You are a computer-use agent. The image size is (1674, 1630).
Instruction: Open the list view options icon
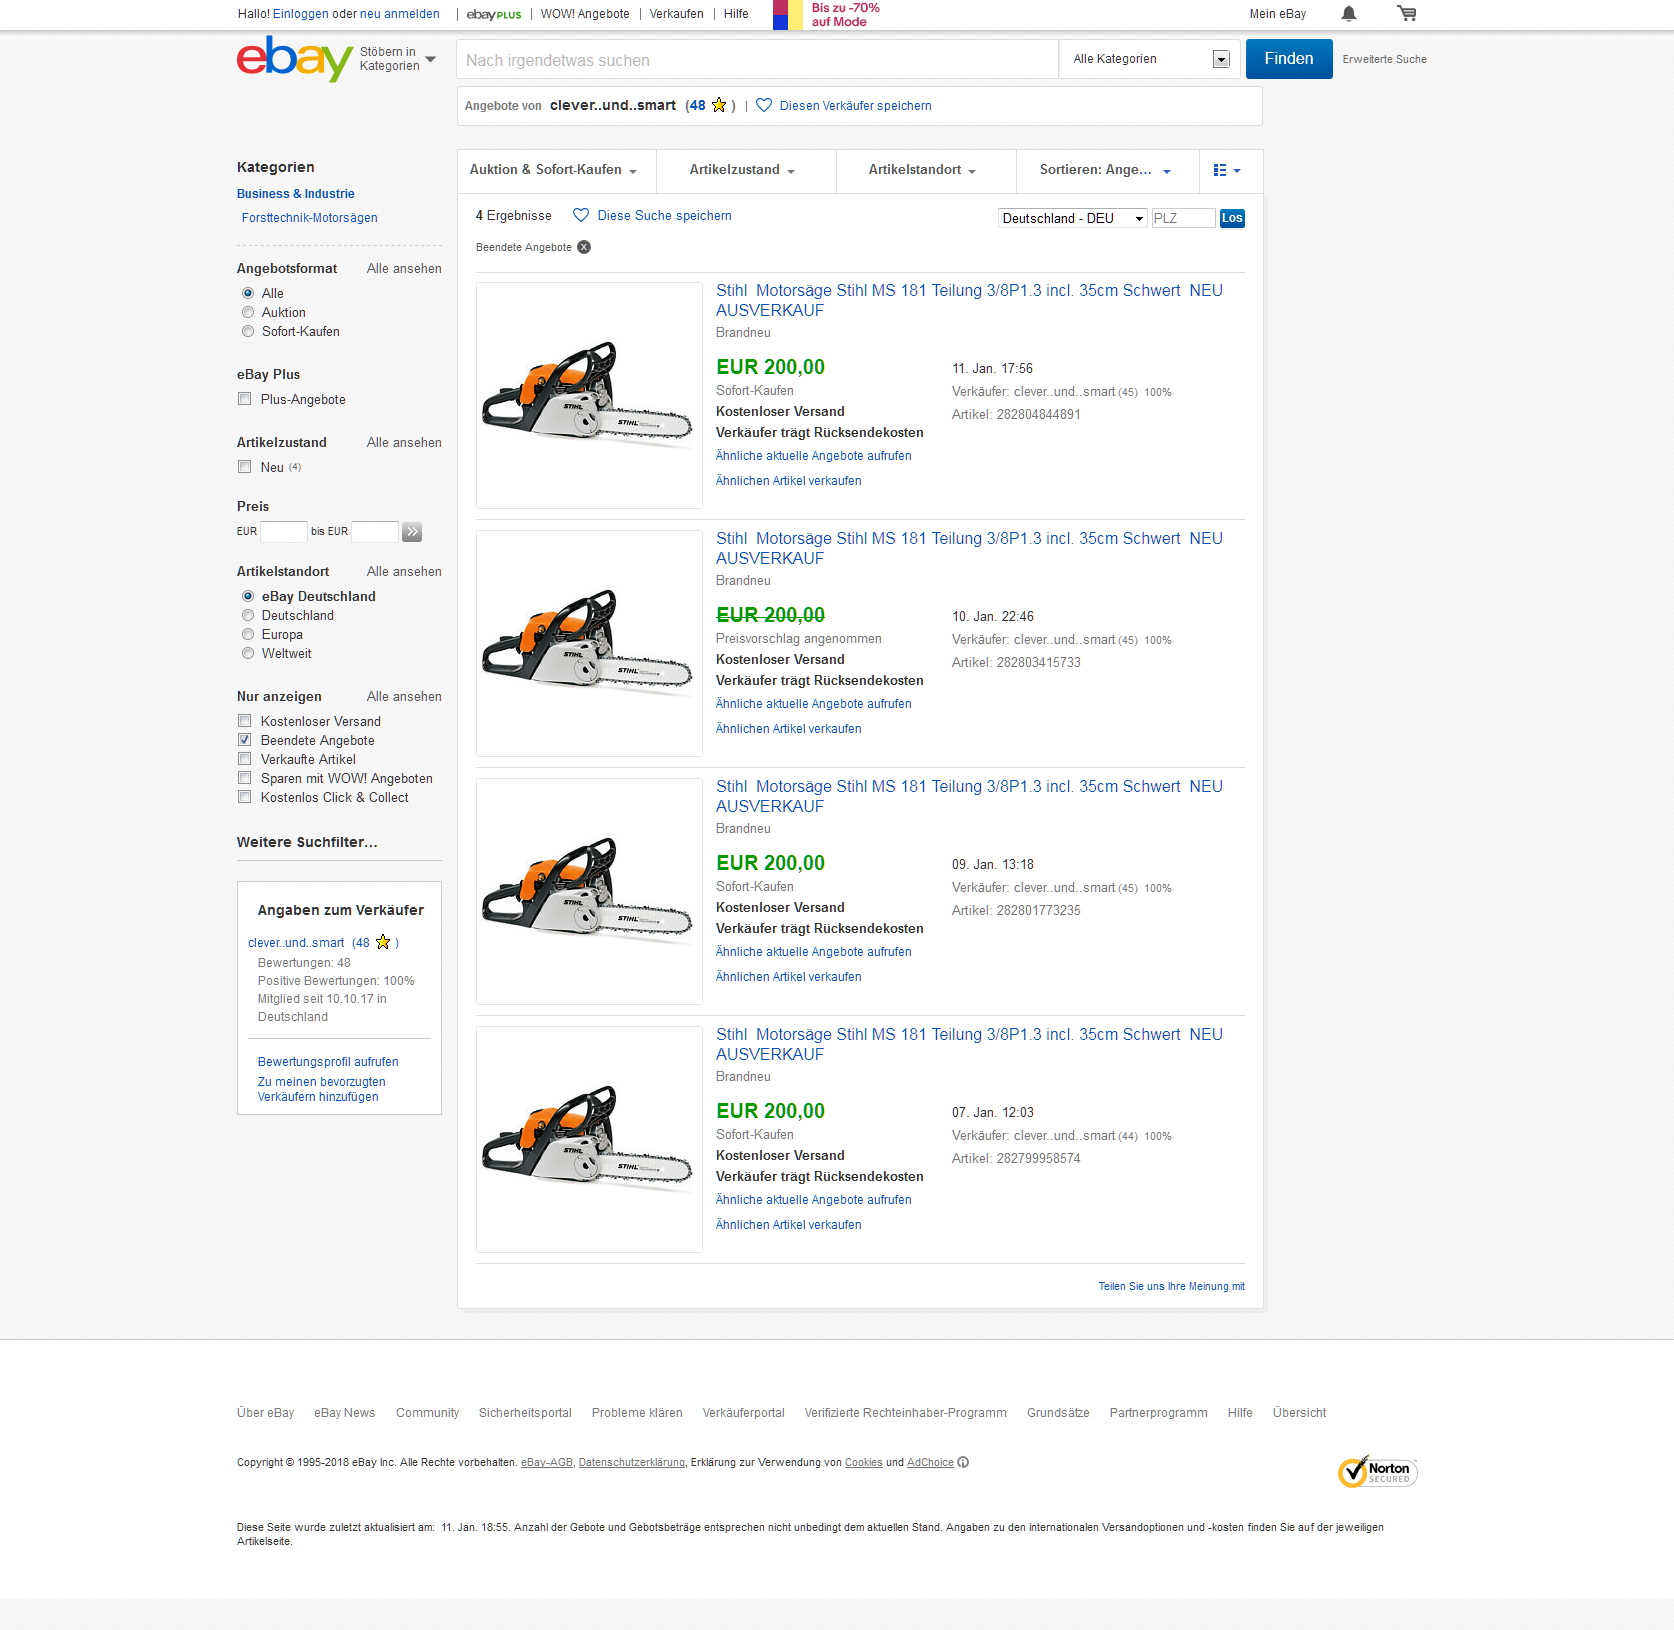coord(1226,171)
